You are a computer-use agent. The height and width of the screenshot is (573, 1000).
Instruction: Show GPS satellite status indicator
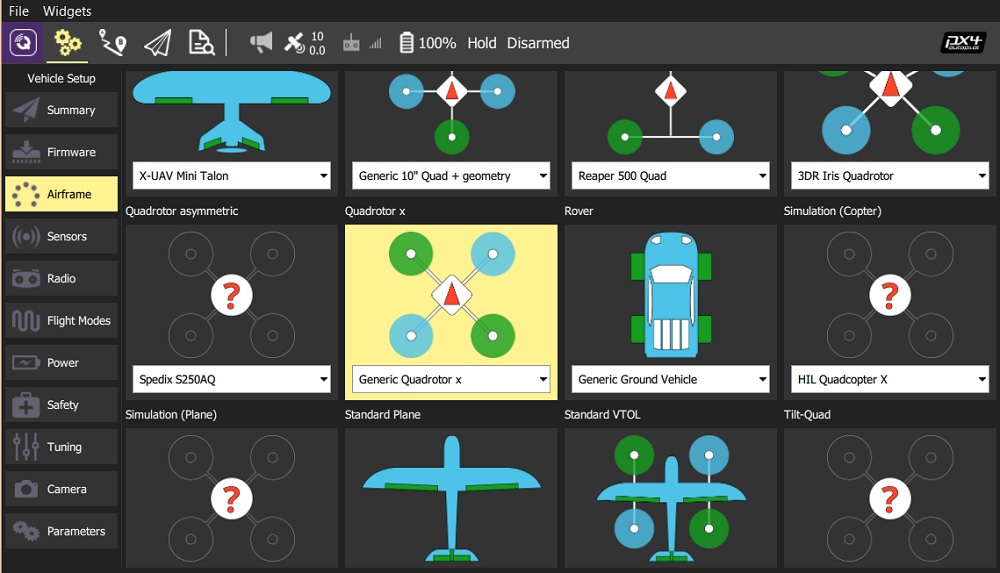(304, 43)
